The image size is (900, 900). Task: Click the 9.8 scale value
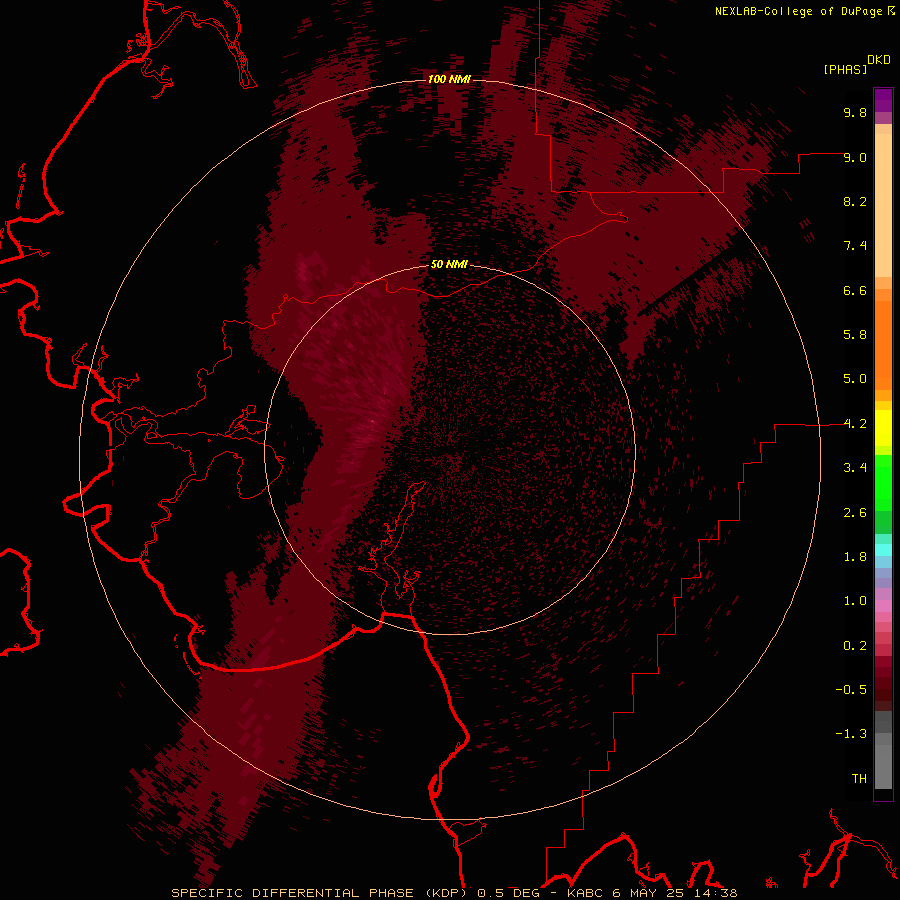[855, 113]
